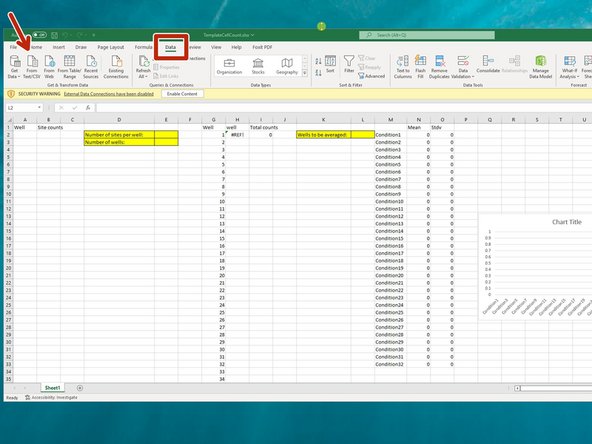Click the Insert Function fx button
Viewport: 592px width, 444px height.
[88, 108]
